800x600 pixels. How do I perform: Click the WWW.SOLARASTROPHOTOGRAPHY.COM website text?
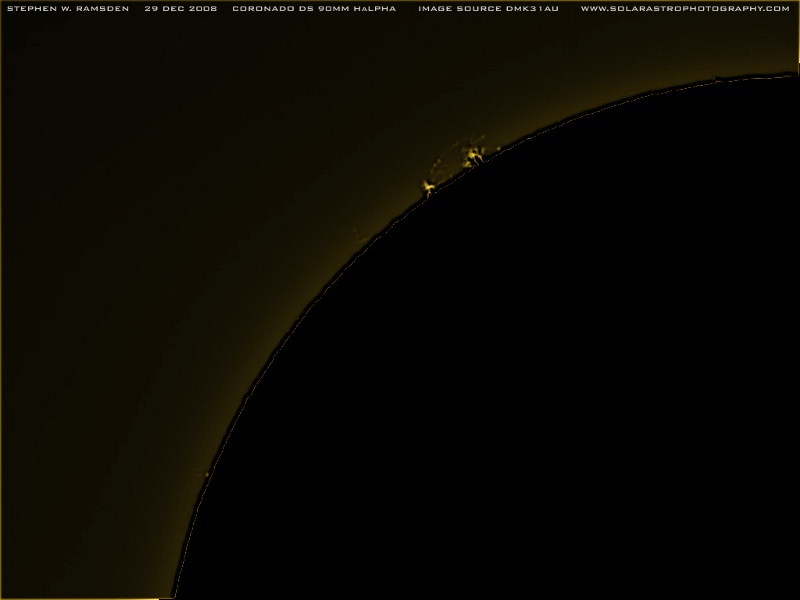tap(685, 9)
